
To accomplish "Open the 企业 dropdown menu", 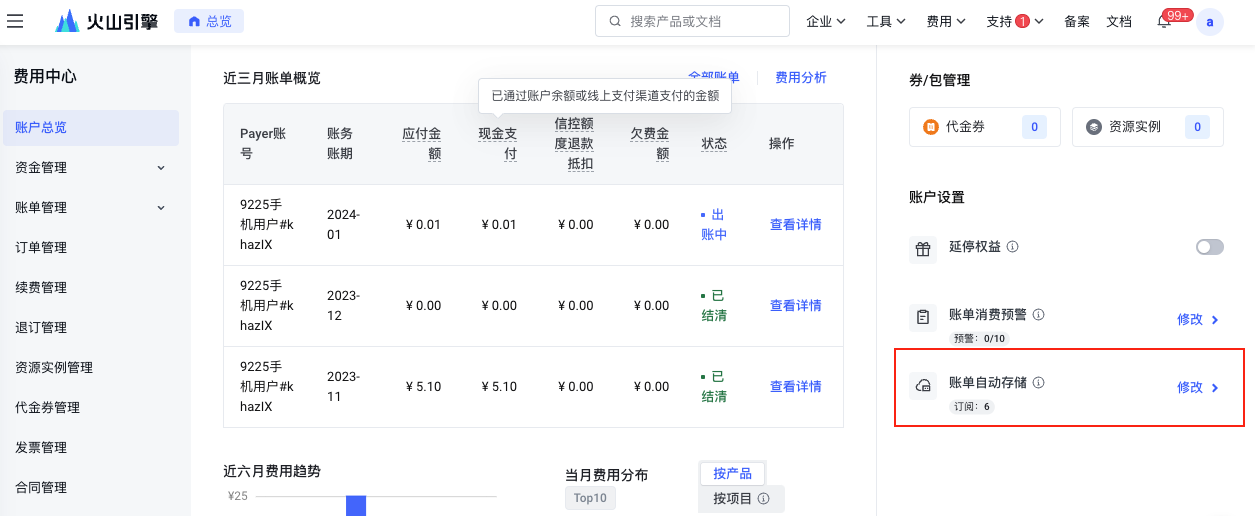I will [x=826, y=21].
